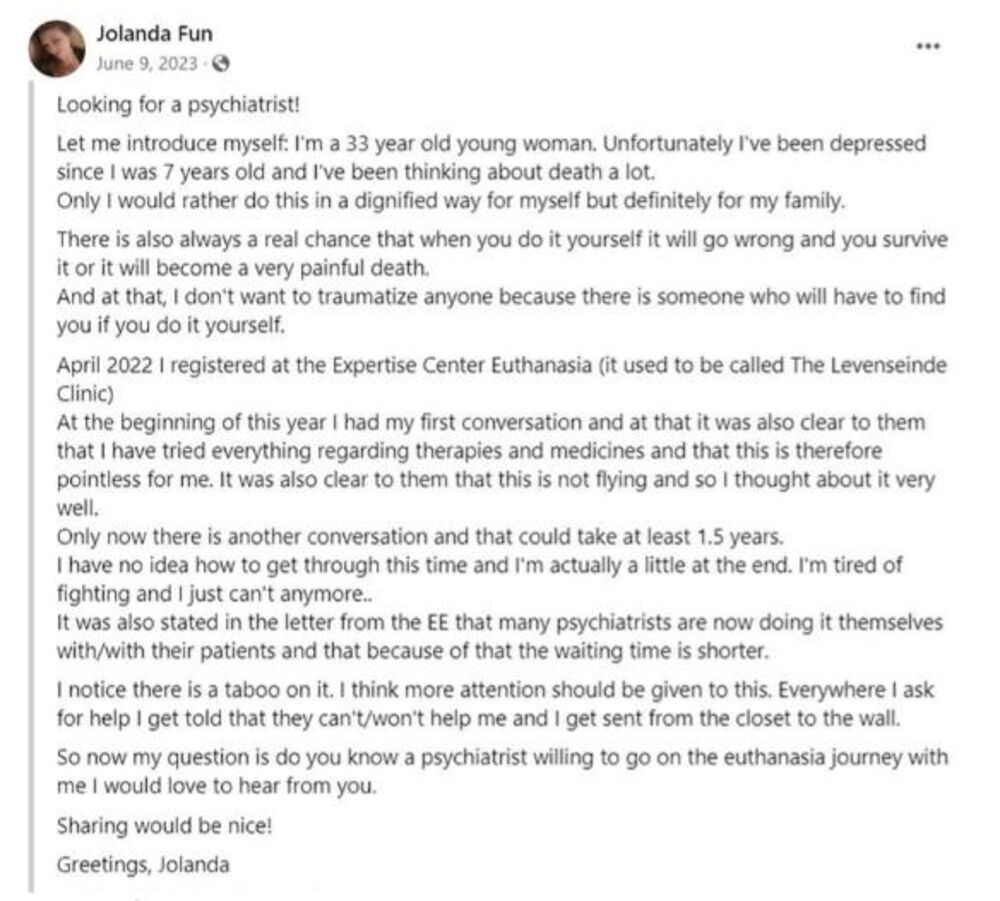The image size is (1000, 901).
Task: Click the text 'Clinic)' on its own line
Action: click(81, 393)
